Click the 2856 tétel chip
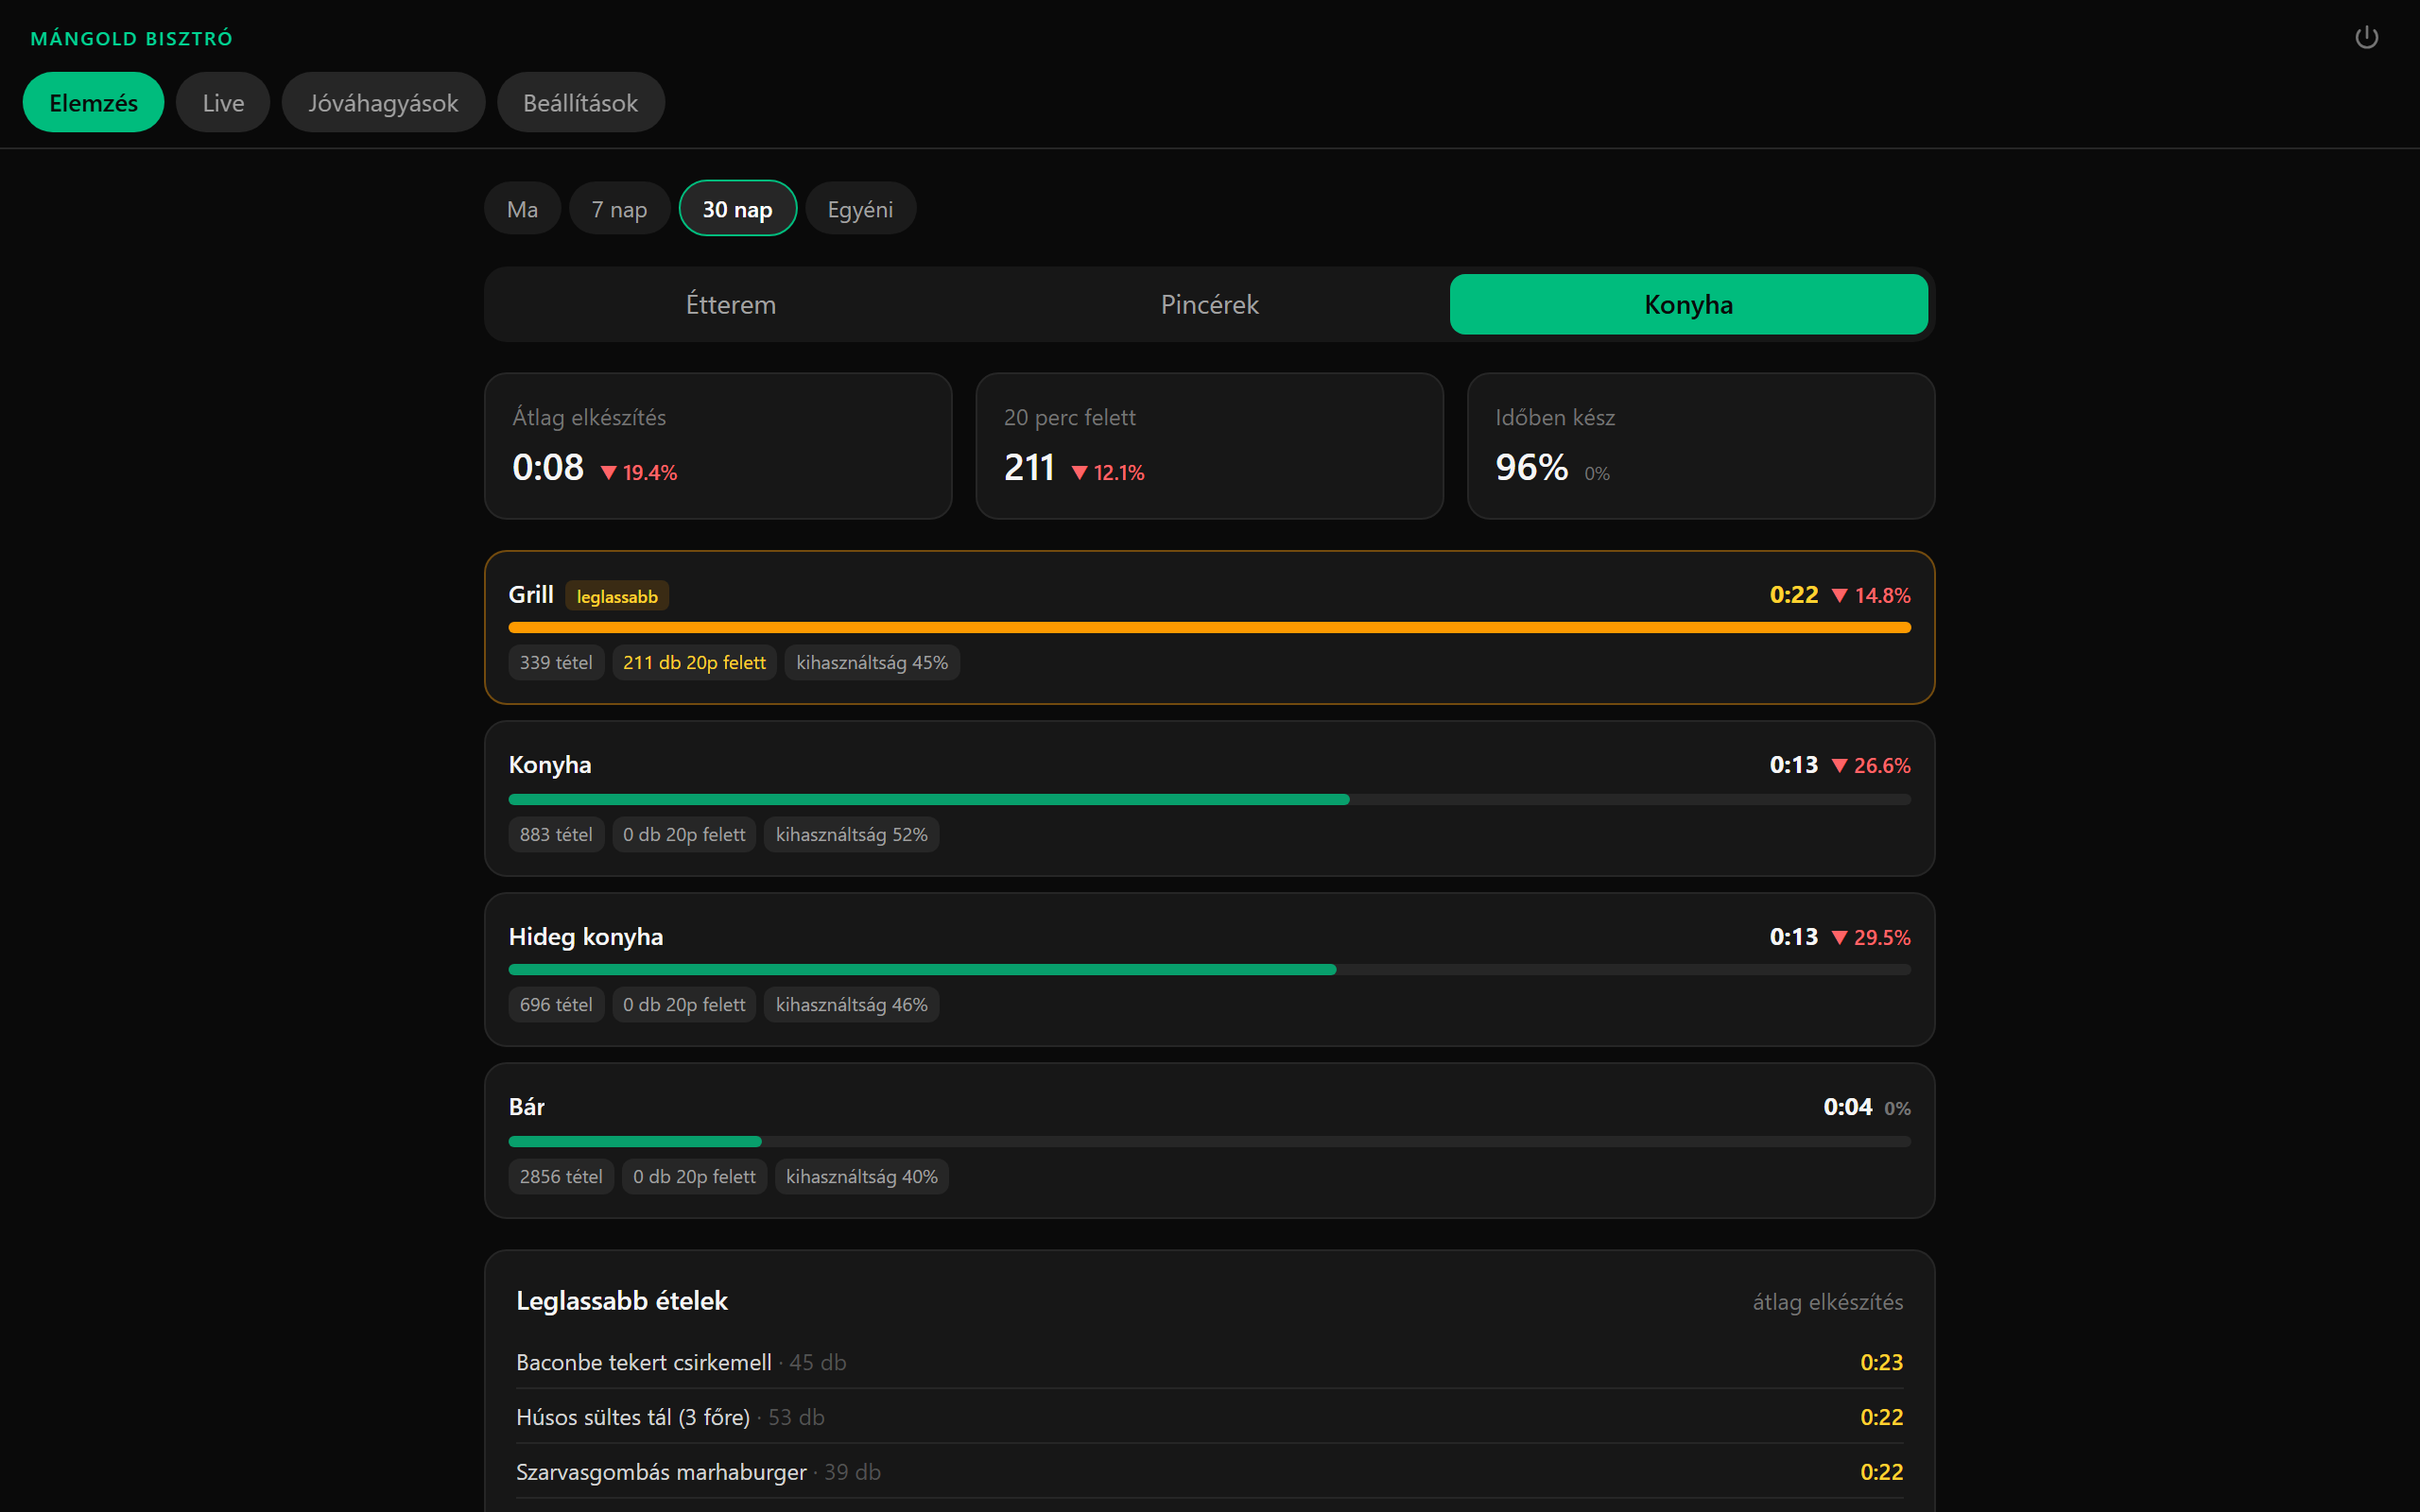 561,1177
